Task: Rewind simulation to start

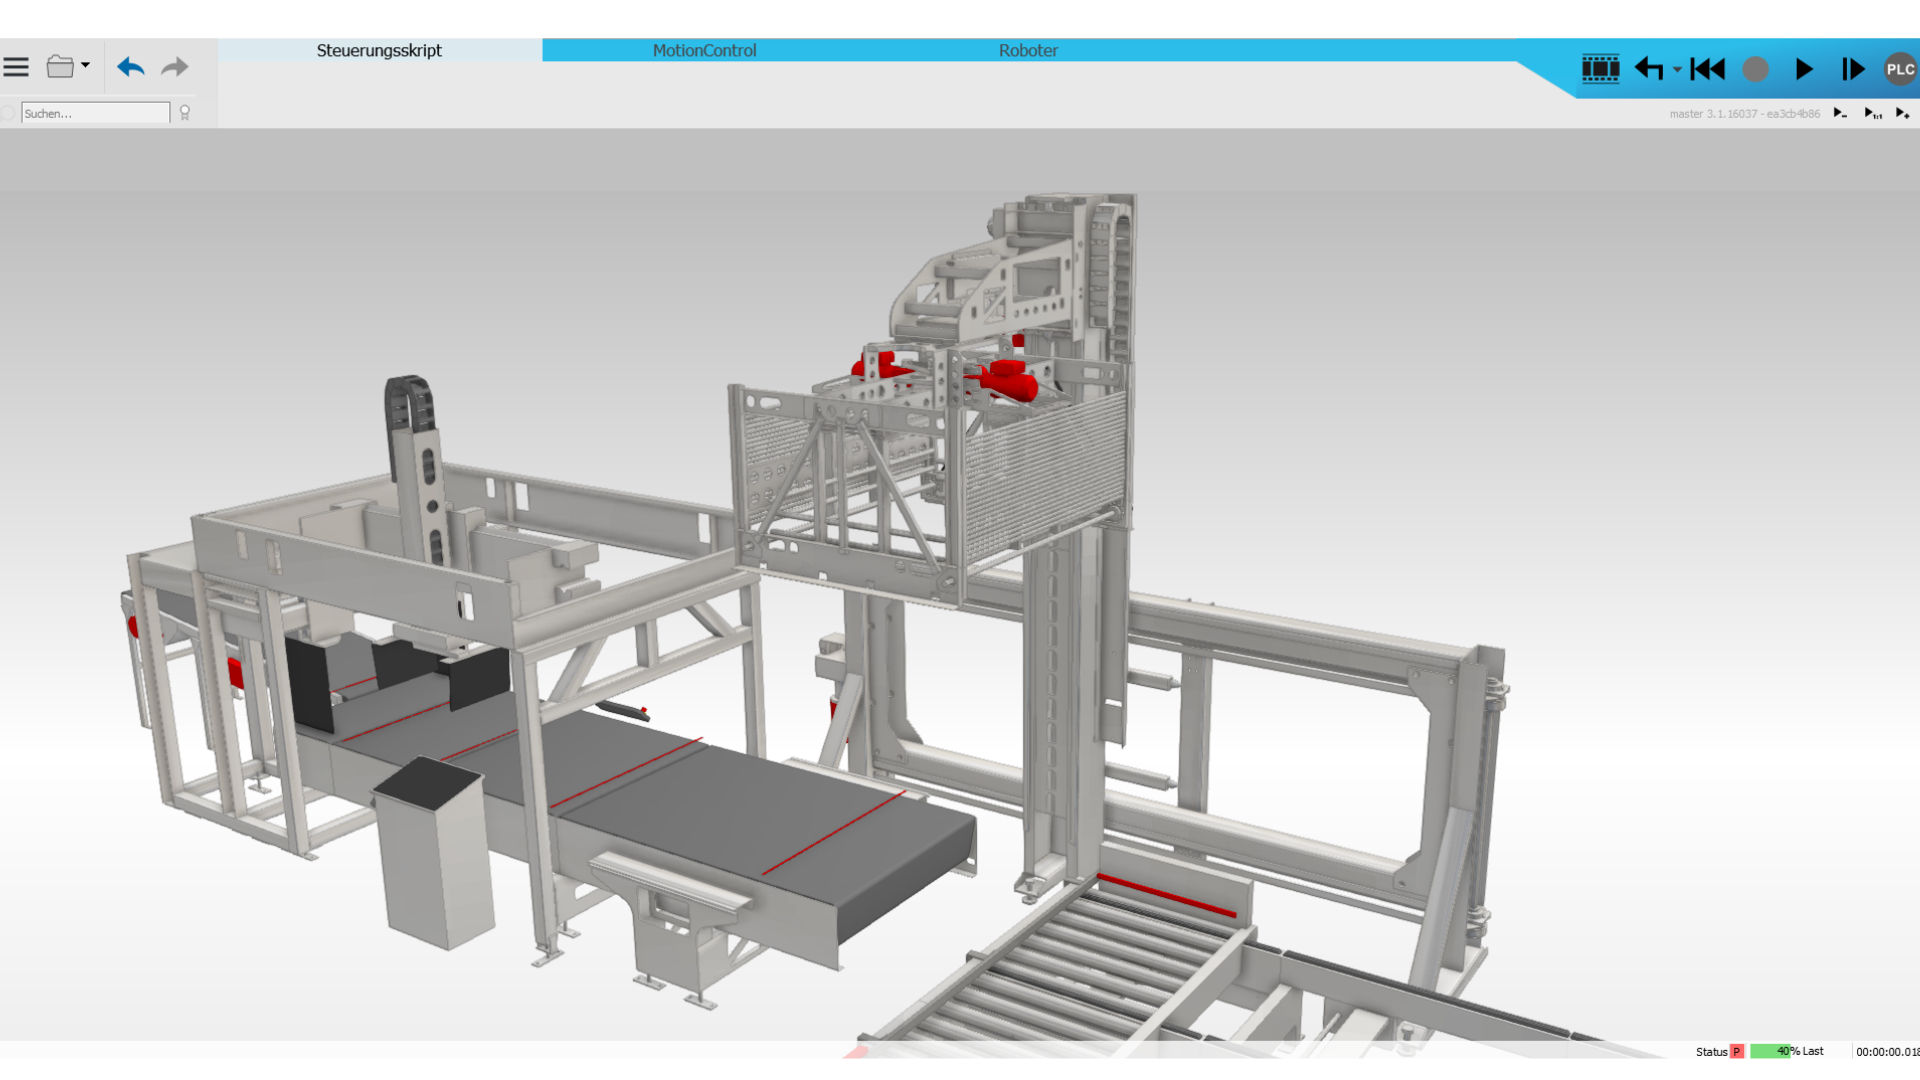Action: tap(1708, 69)
